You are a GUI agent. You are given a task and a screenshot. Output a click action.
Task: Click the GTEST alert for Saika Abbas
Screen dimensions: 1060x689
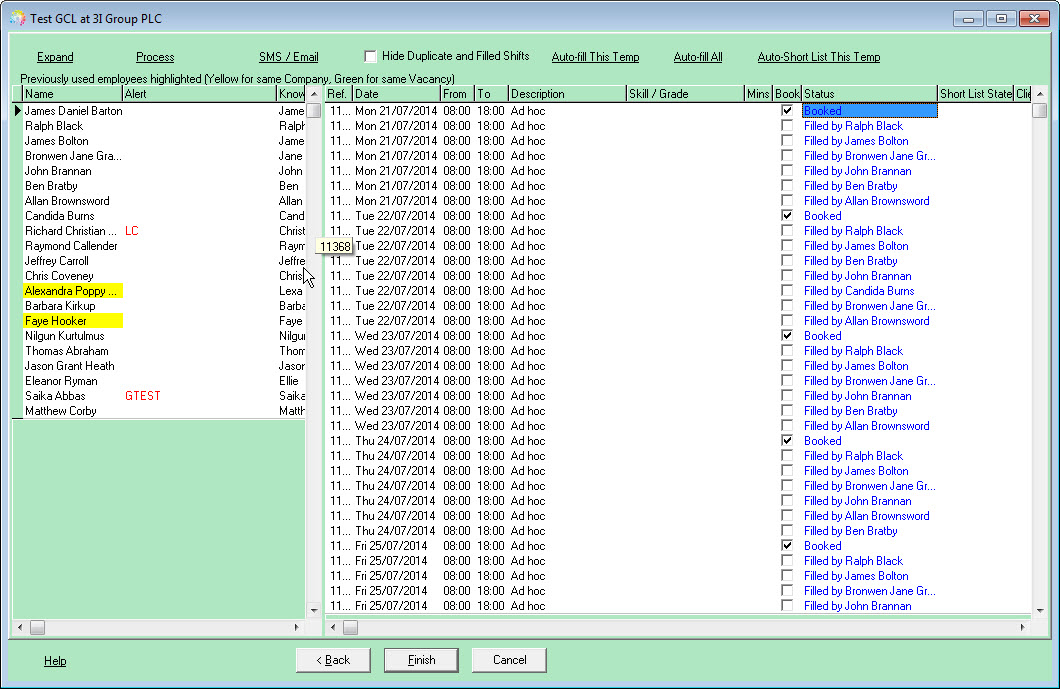143,396
